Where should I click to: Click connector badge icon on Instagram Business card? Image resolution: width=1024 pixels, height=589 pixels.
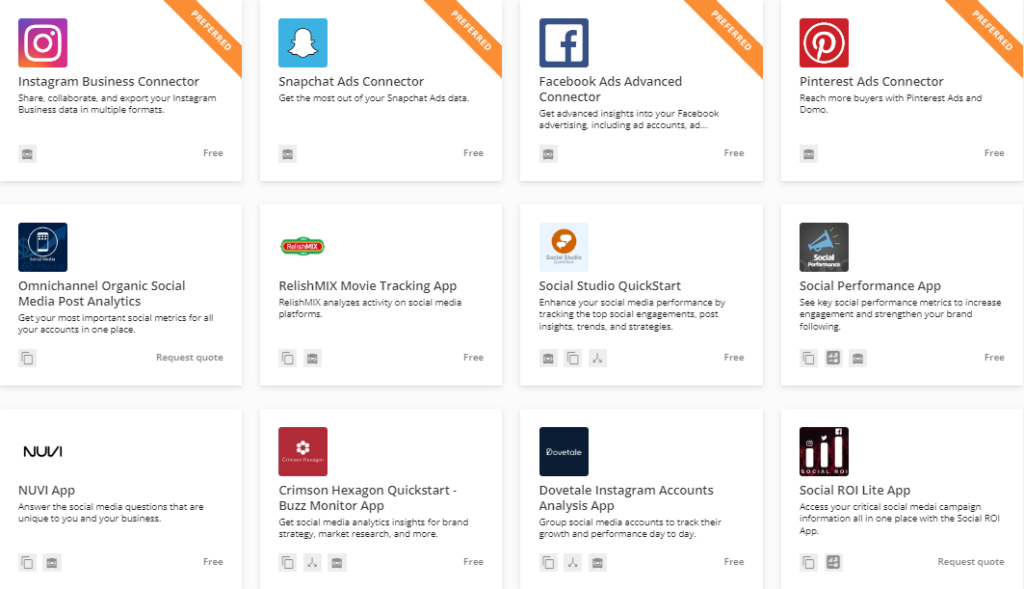(27, 154)
